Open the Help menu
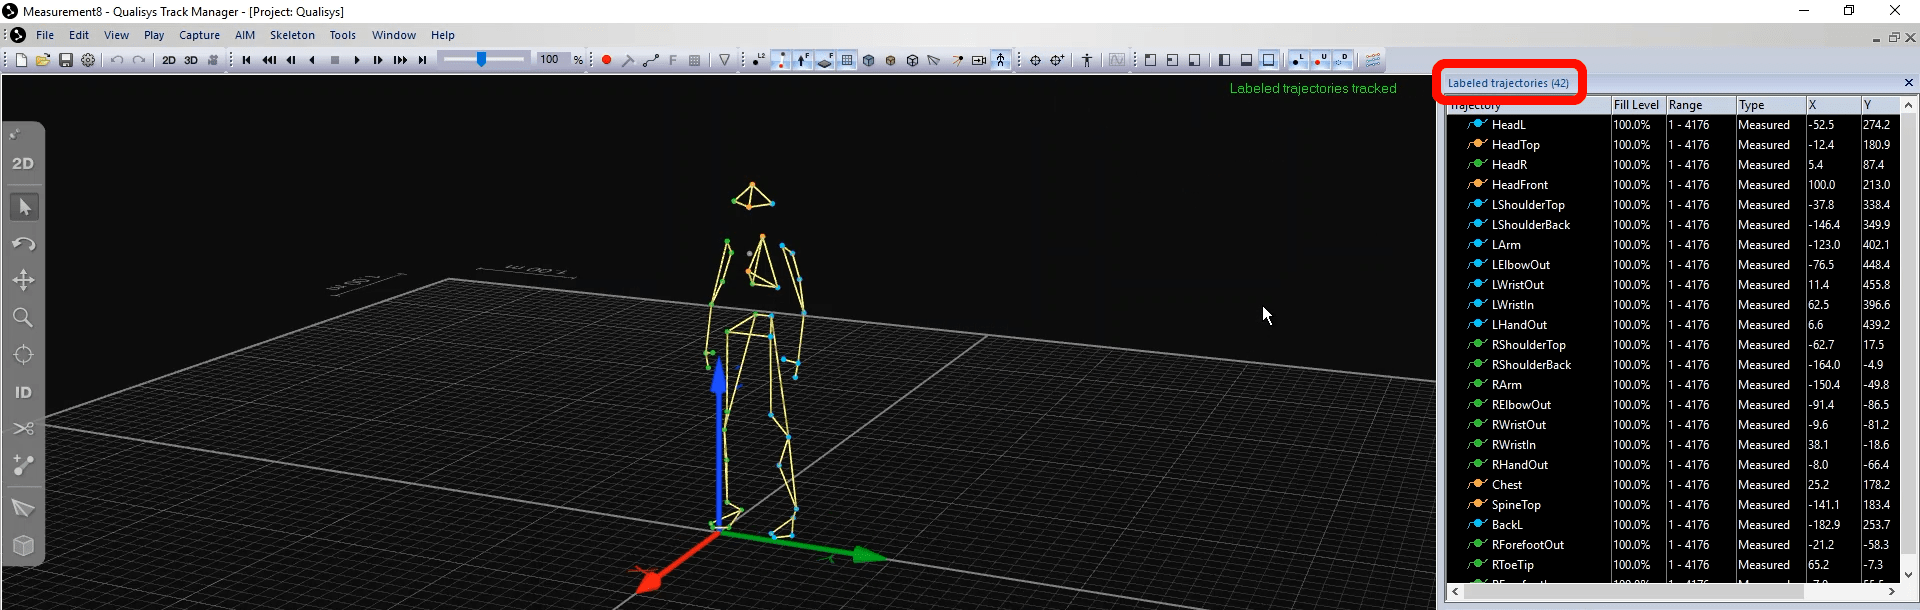Screen dimensions: 1920x610 [x=443, y=35]
